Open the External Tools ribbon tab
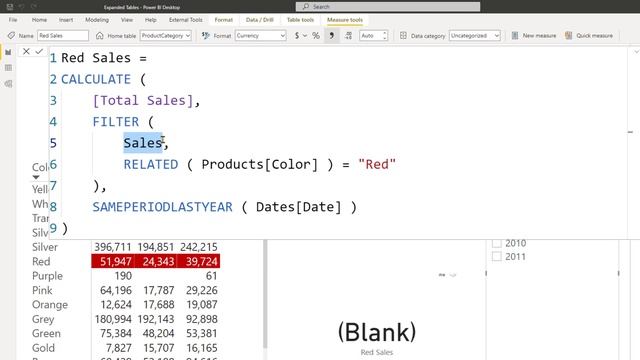The width and height of the screenshot is (640, 360). click(x=185, y=20)
